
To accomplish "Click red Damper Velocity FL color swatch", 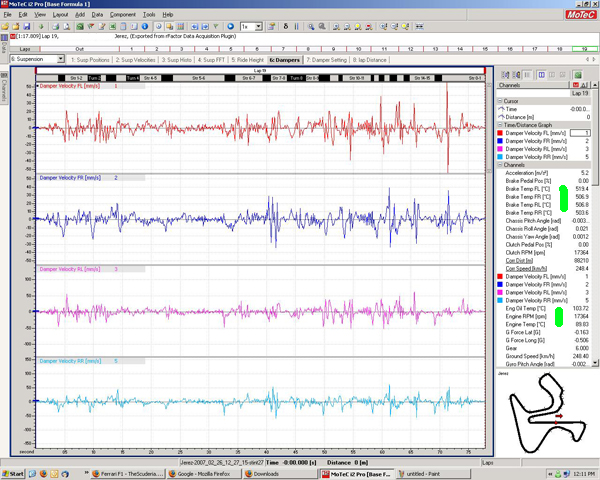I will [x=501, y=132].
